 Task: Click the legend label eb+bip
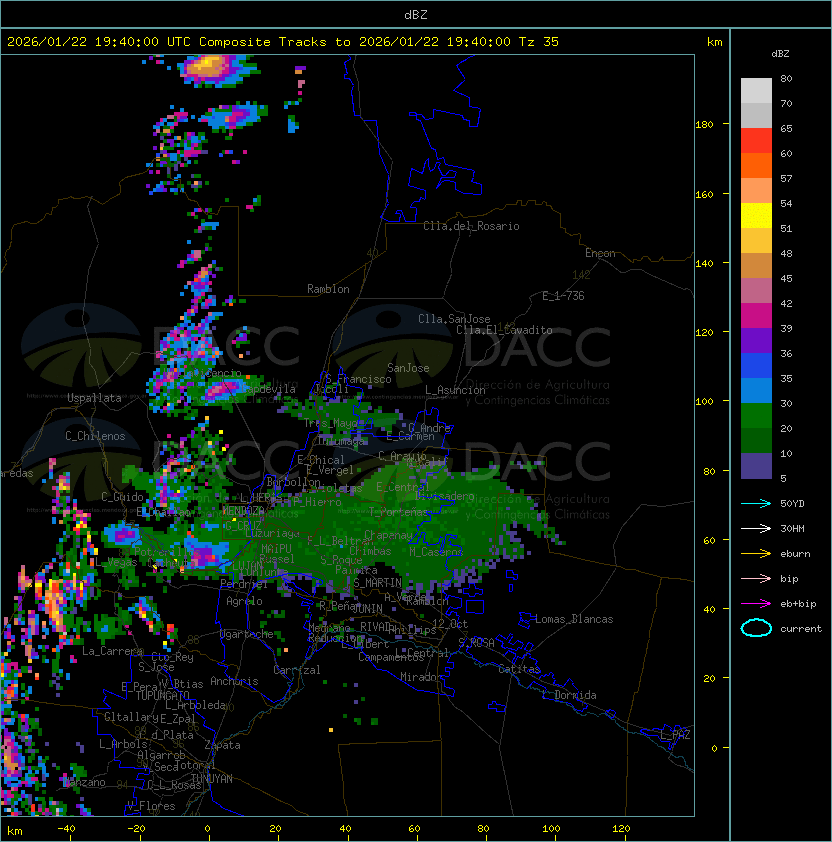click(798, 604)
